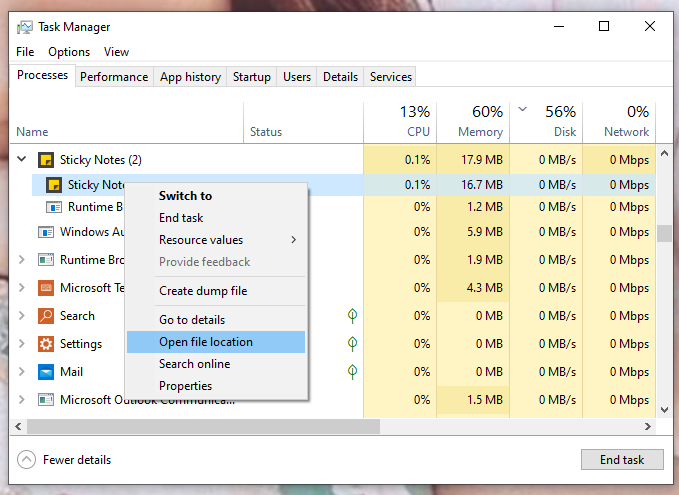Click the Task Manager title bar icon

pos(24,27)
